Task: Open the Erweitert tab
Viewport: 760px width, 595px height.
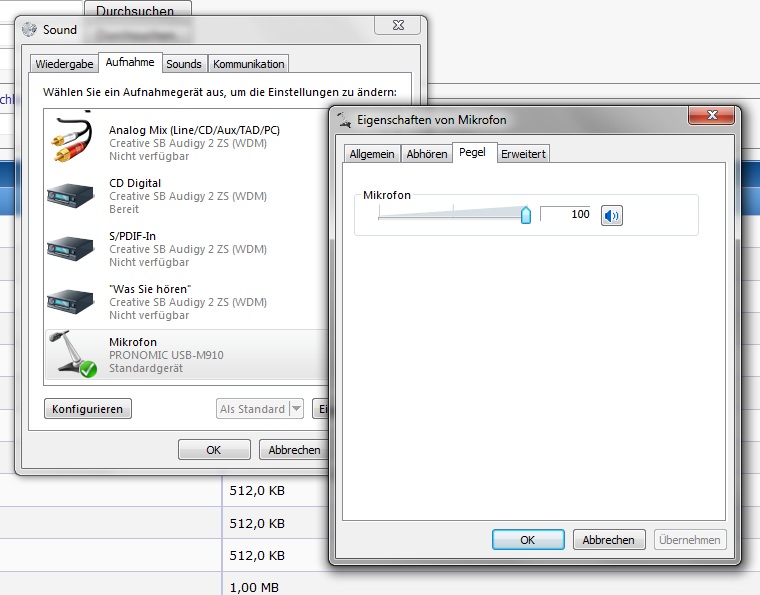Action: 523,154
